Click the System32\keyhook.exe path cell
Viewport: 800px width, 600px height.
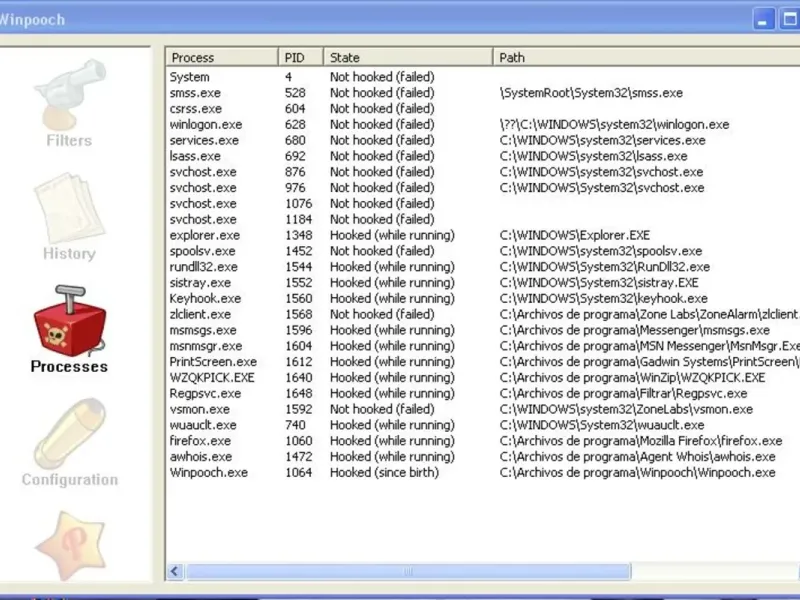[x=604, y=298]
